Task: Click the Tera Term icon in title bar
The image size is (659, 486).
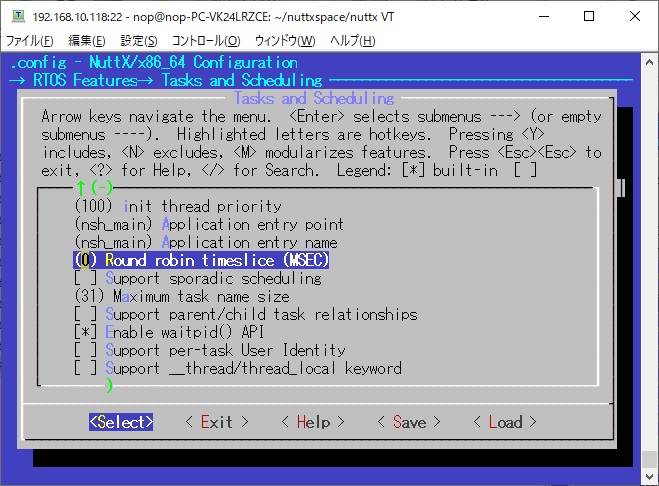Action: pyautogui.click(x=18, y=16)
